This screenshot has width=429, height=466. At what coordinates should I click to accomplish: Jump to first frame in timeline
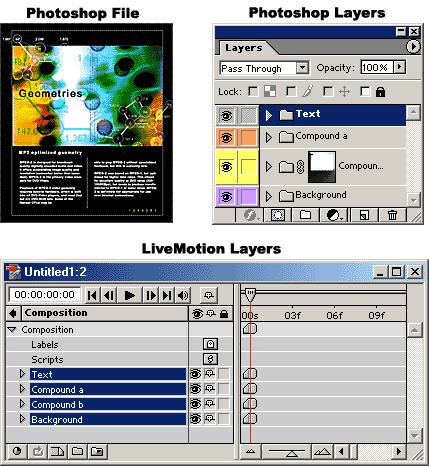click(92, 295)
